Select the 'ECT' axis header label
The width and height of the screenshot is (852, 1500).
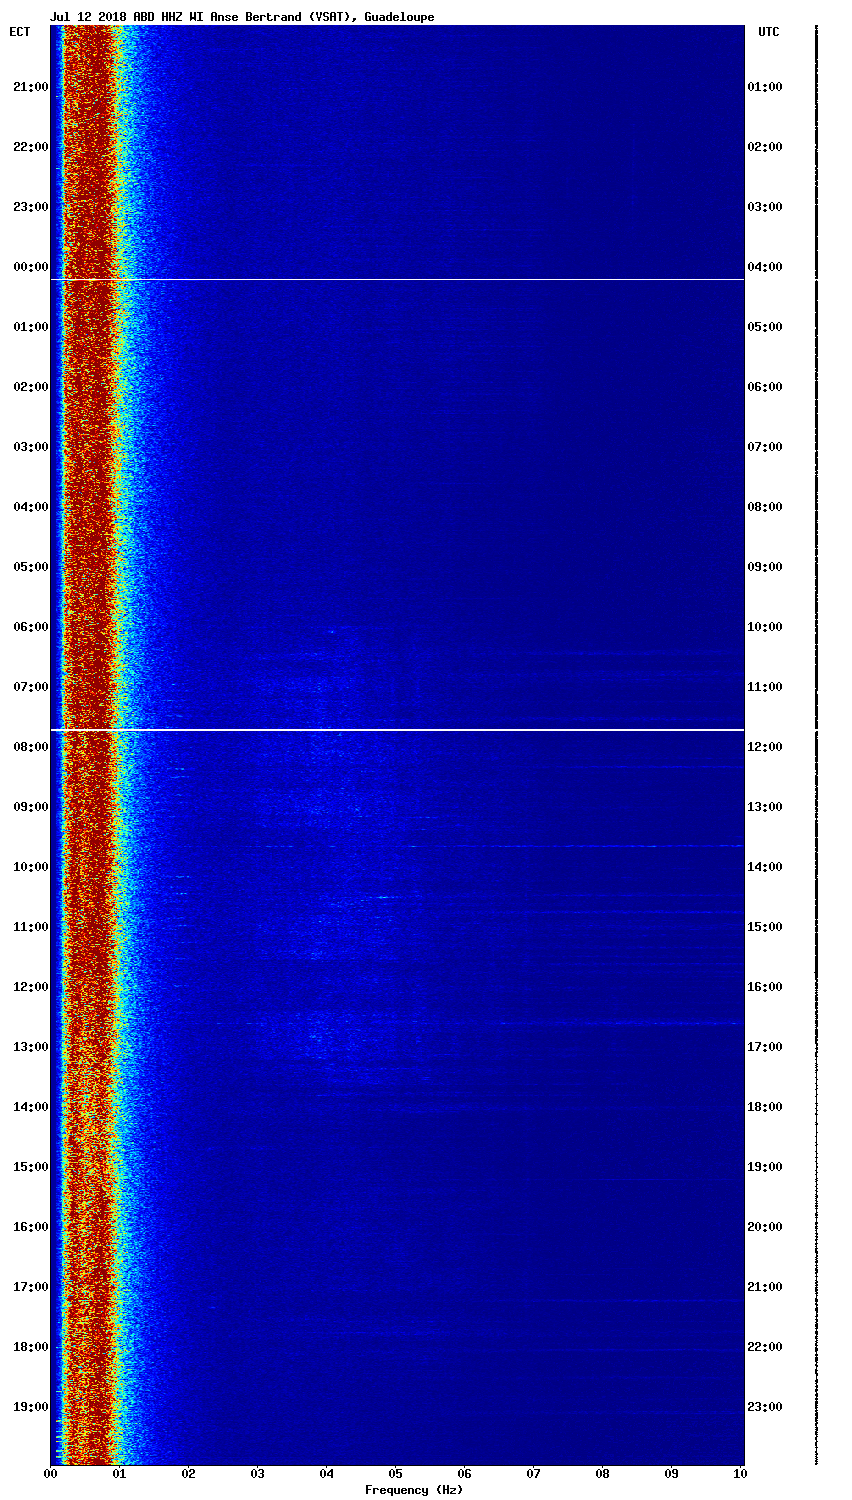[x=20, y=32]
